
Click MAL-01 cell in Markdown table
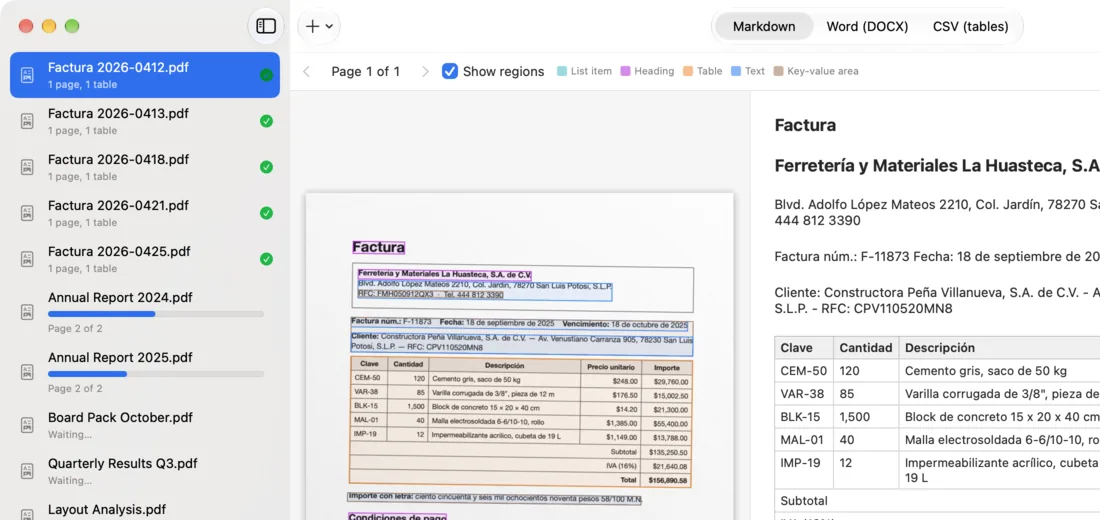(804, 440)
